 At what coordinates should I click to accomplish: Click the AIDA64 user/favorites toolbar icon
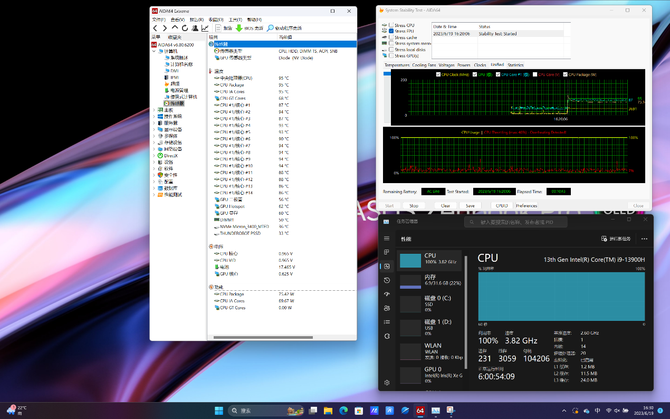coord(195,28)
